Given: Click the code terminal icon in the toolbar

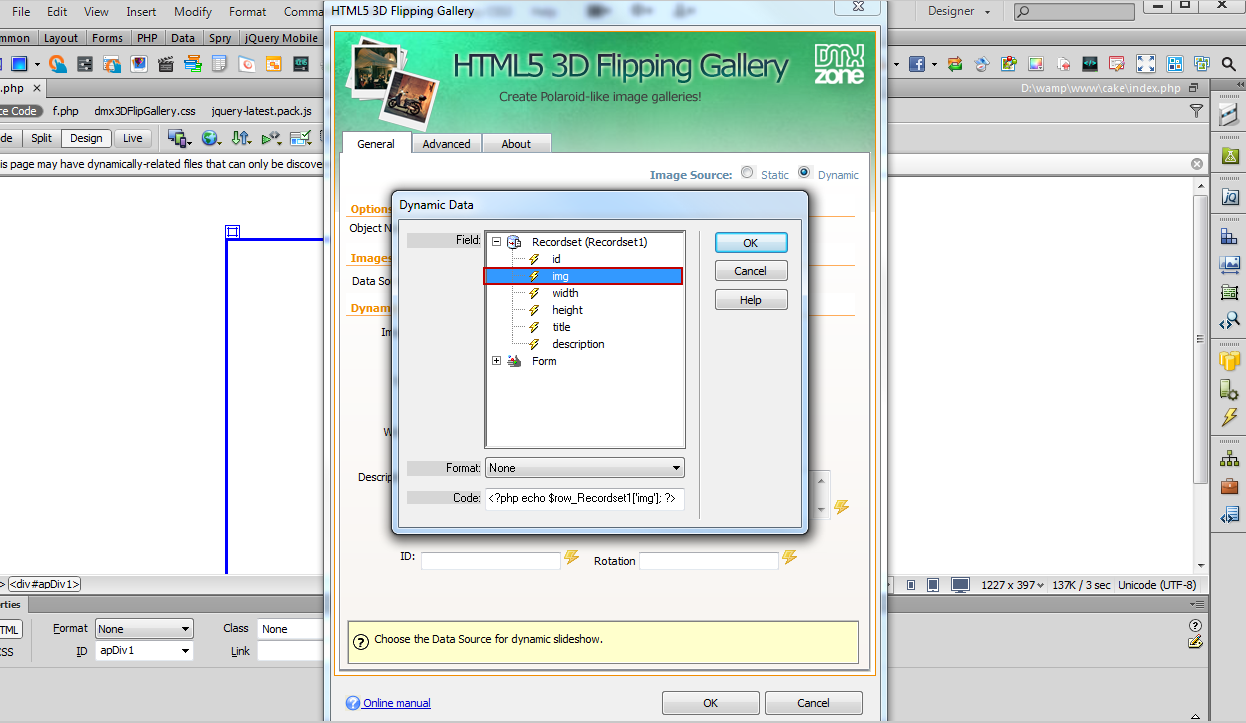Looking at the screenshot, I should (x=1091, y=64).
